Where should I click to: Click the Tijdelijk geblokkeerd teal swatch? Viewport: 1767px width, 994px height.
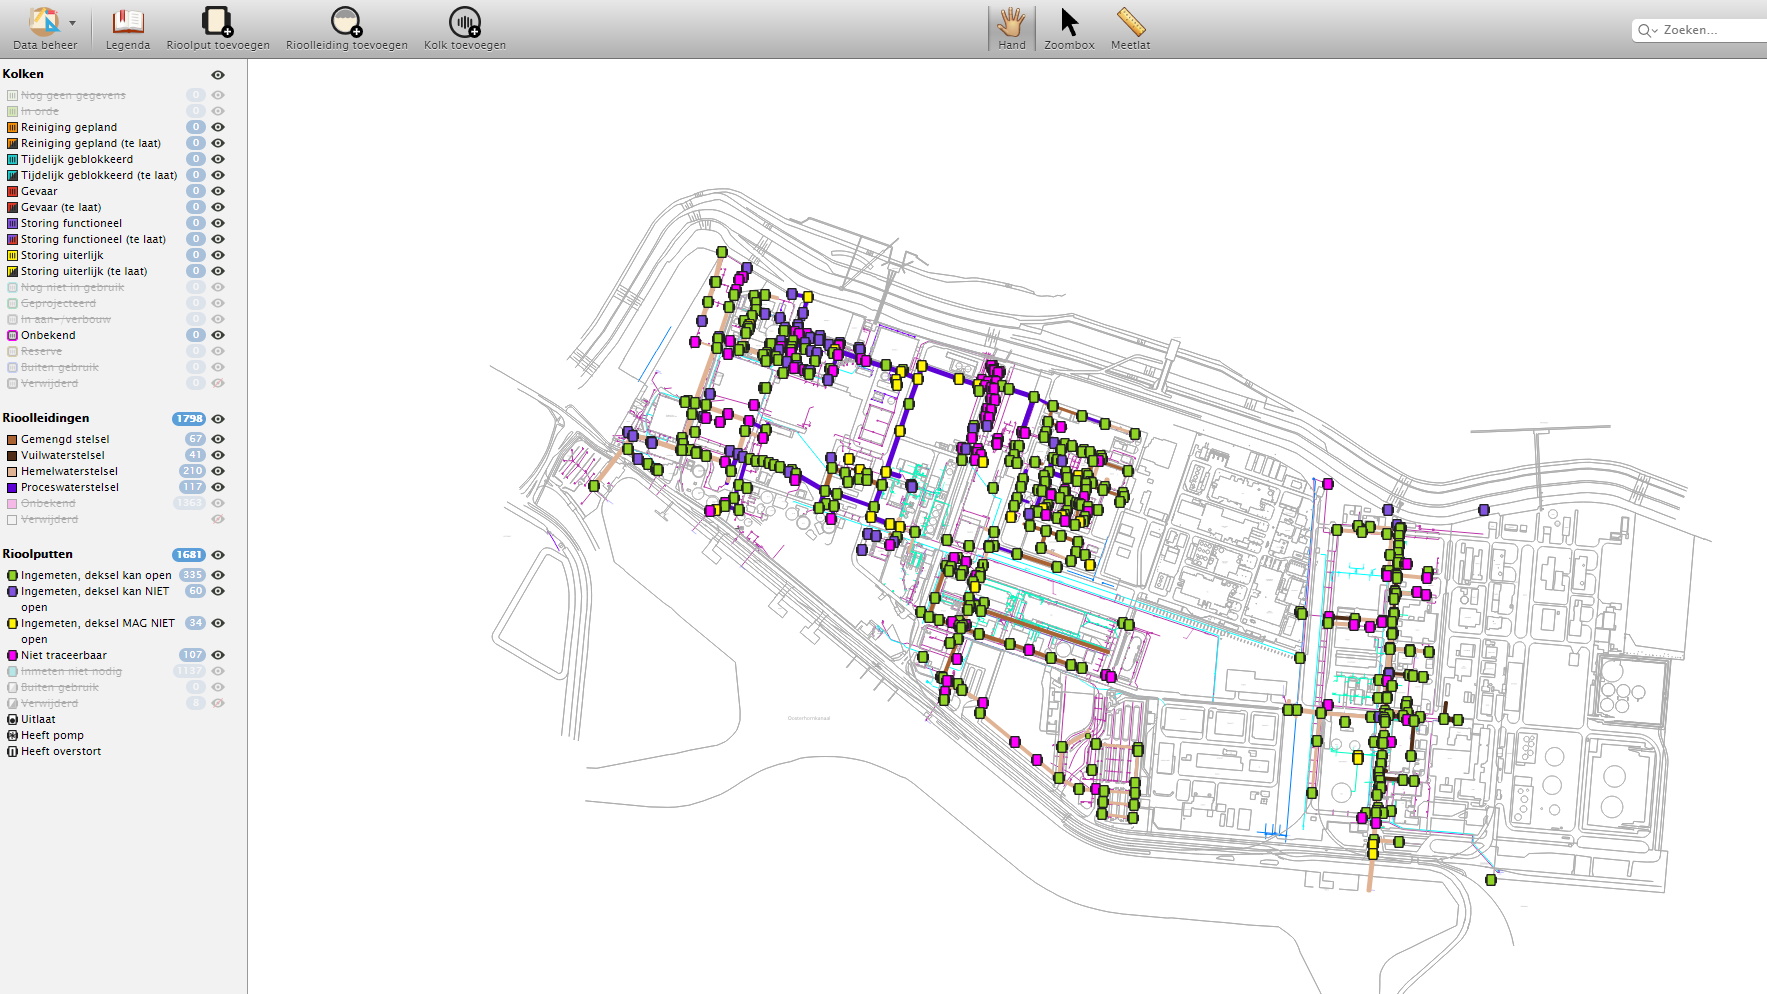(13, 159)
